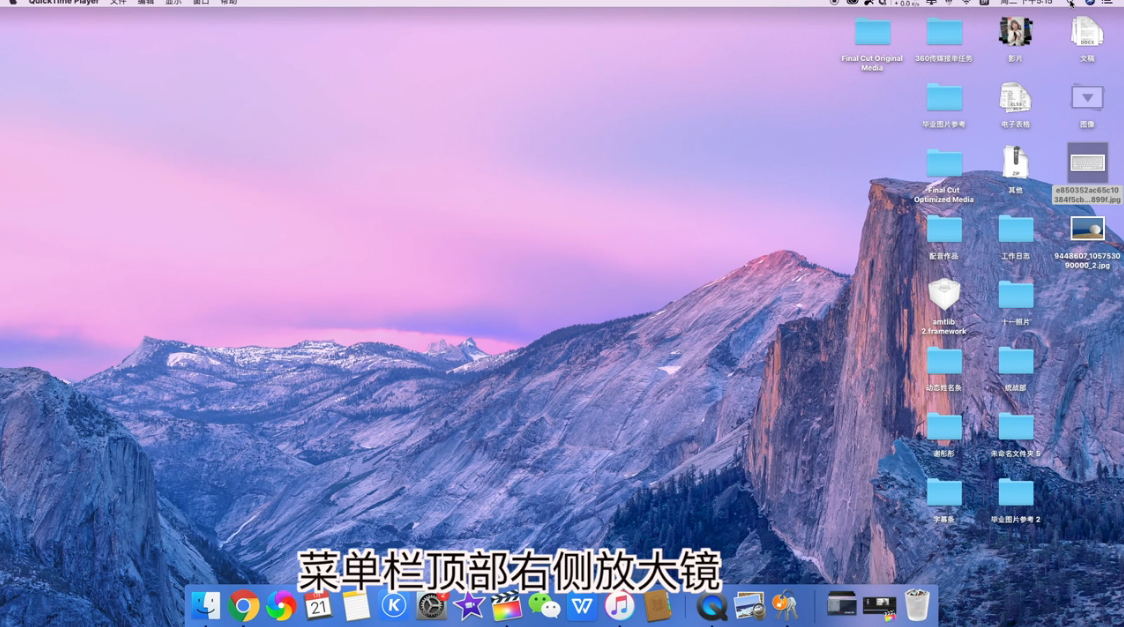Open System Preferences gear in dock
This screenshot has width=1124, height=627.
432,606
